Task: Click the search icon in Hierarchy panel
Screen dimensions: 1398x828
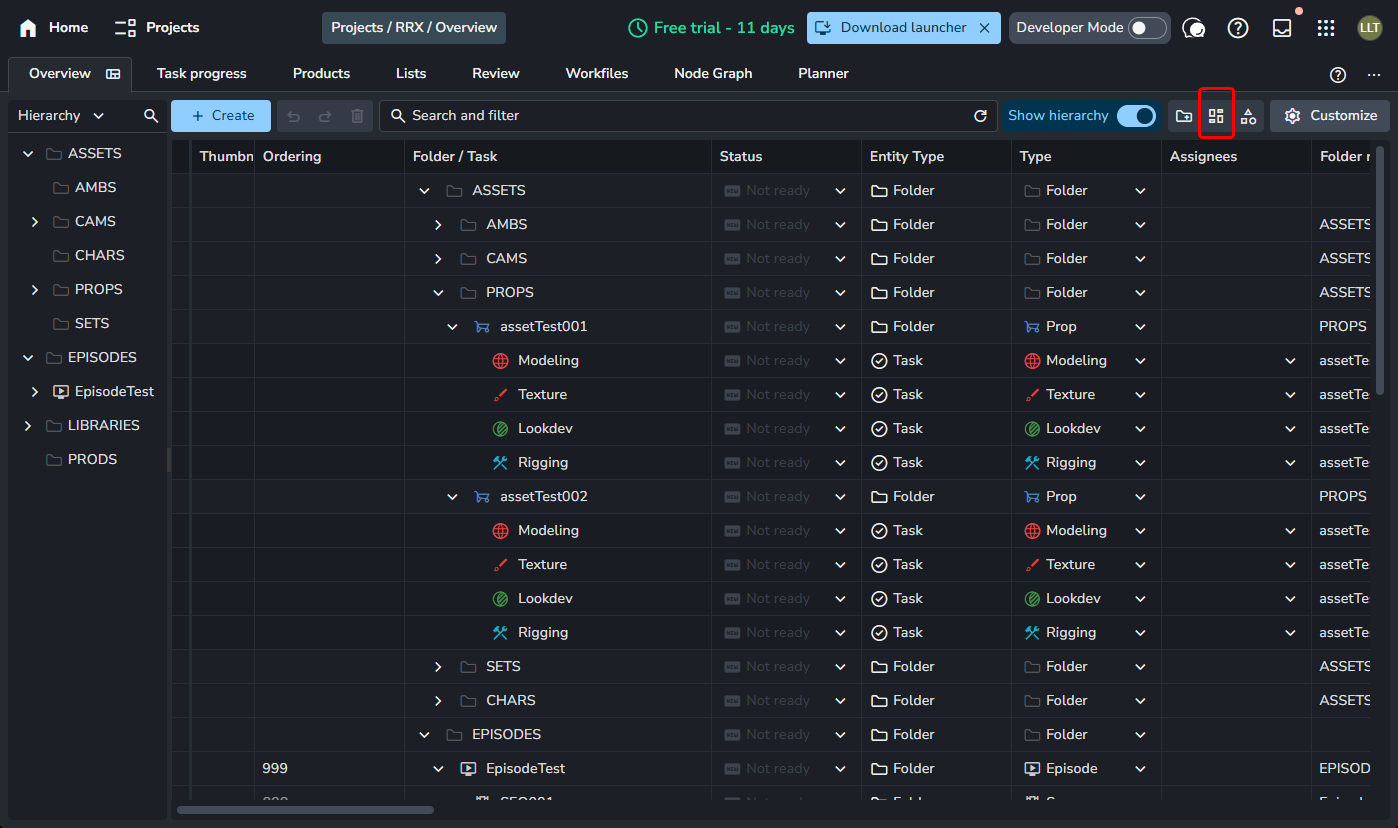Action: coord(151,116)
